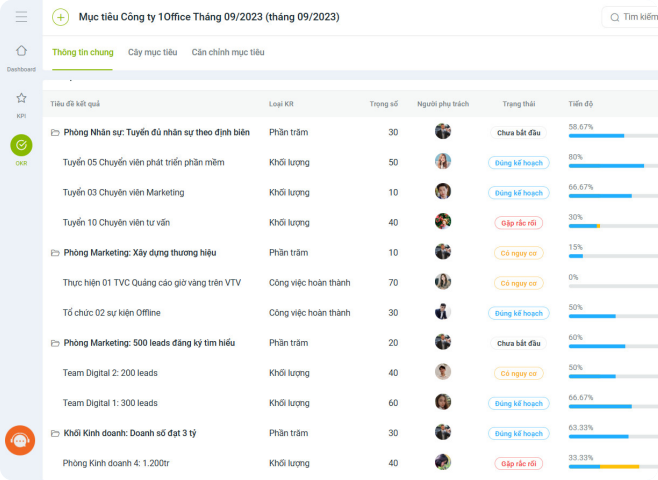Go to Dashboard home icon
This screenshot has height=480, width=658.
pos(21,51)
